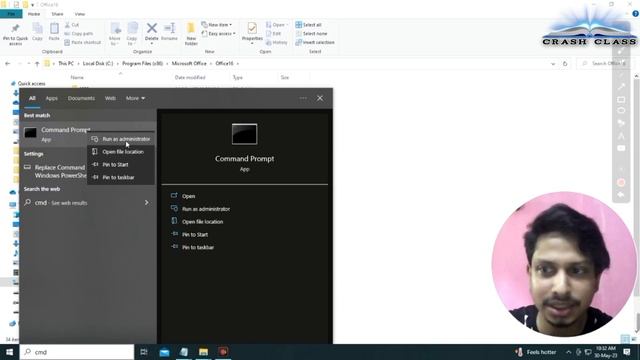Image resolution: width=640 pixels, height=360 pixels.
Task: Open Task View on taskbar
Action: [x=144, y=352]
